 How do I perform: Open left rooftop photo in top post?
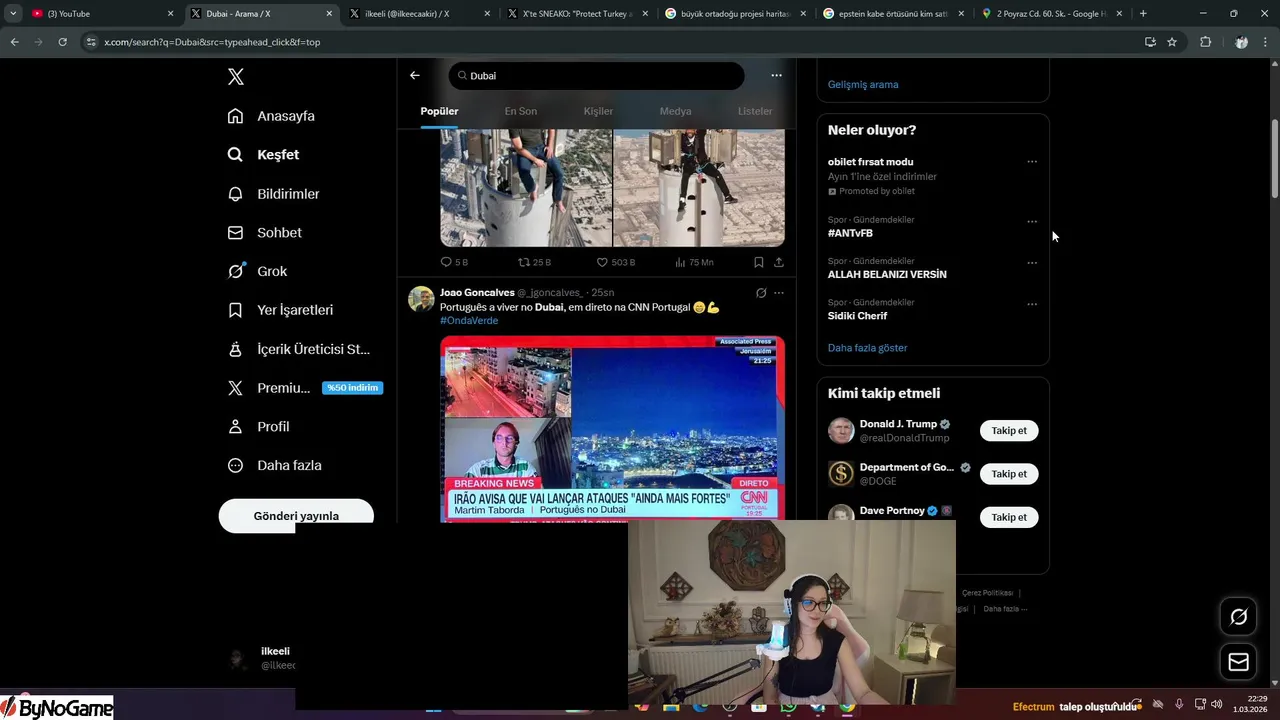[526, 187]
